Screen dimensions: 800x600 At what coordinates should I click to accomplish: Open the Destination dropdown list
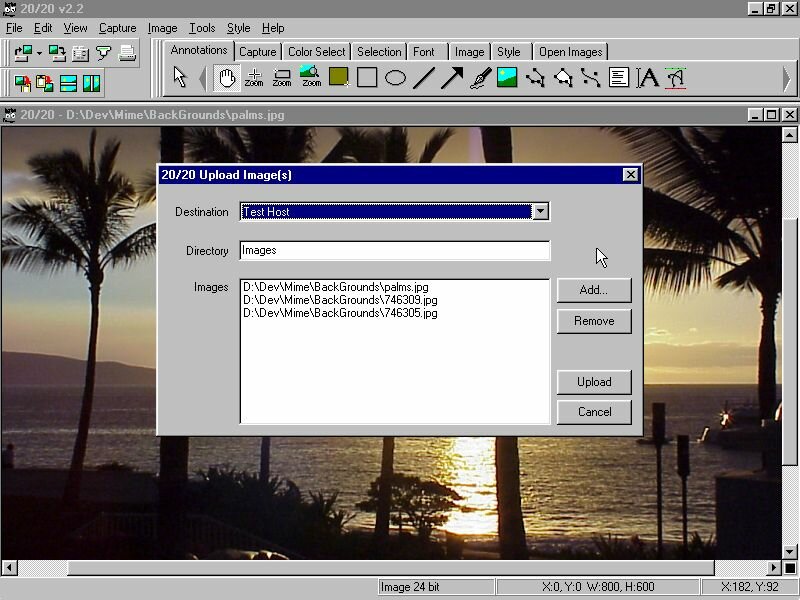(x=540, y=211)
